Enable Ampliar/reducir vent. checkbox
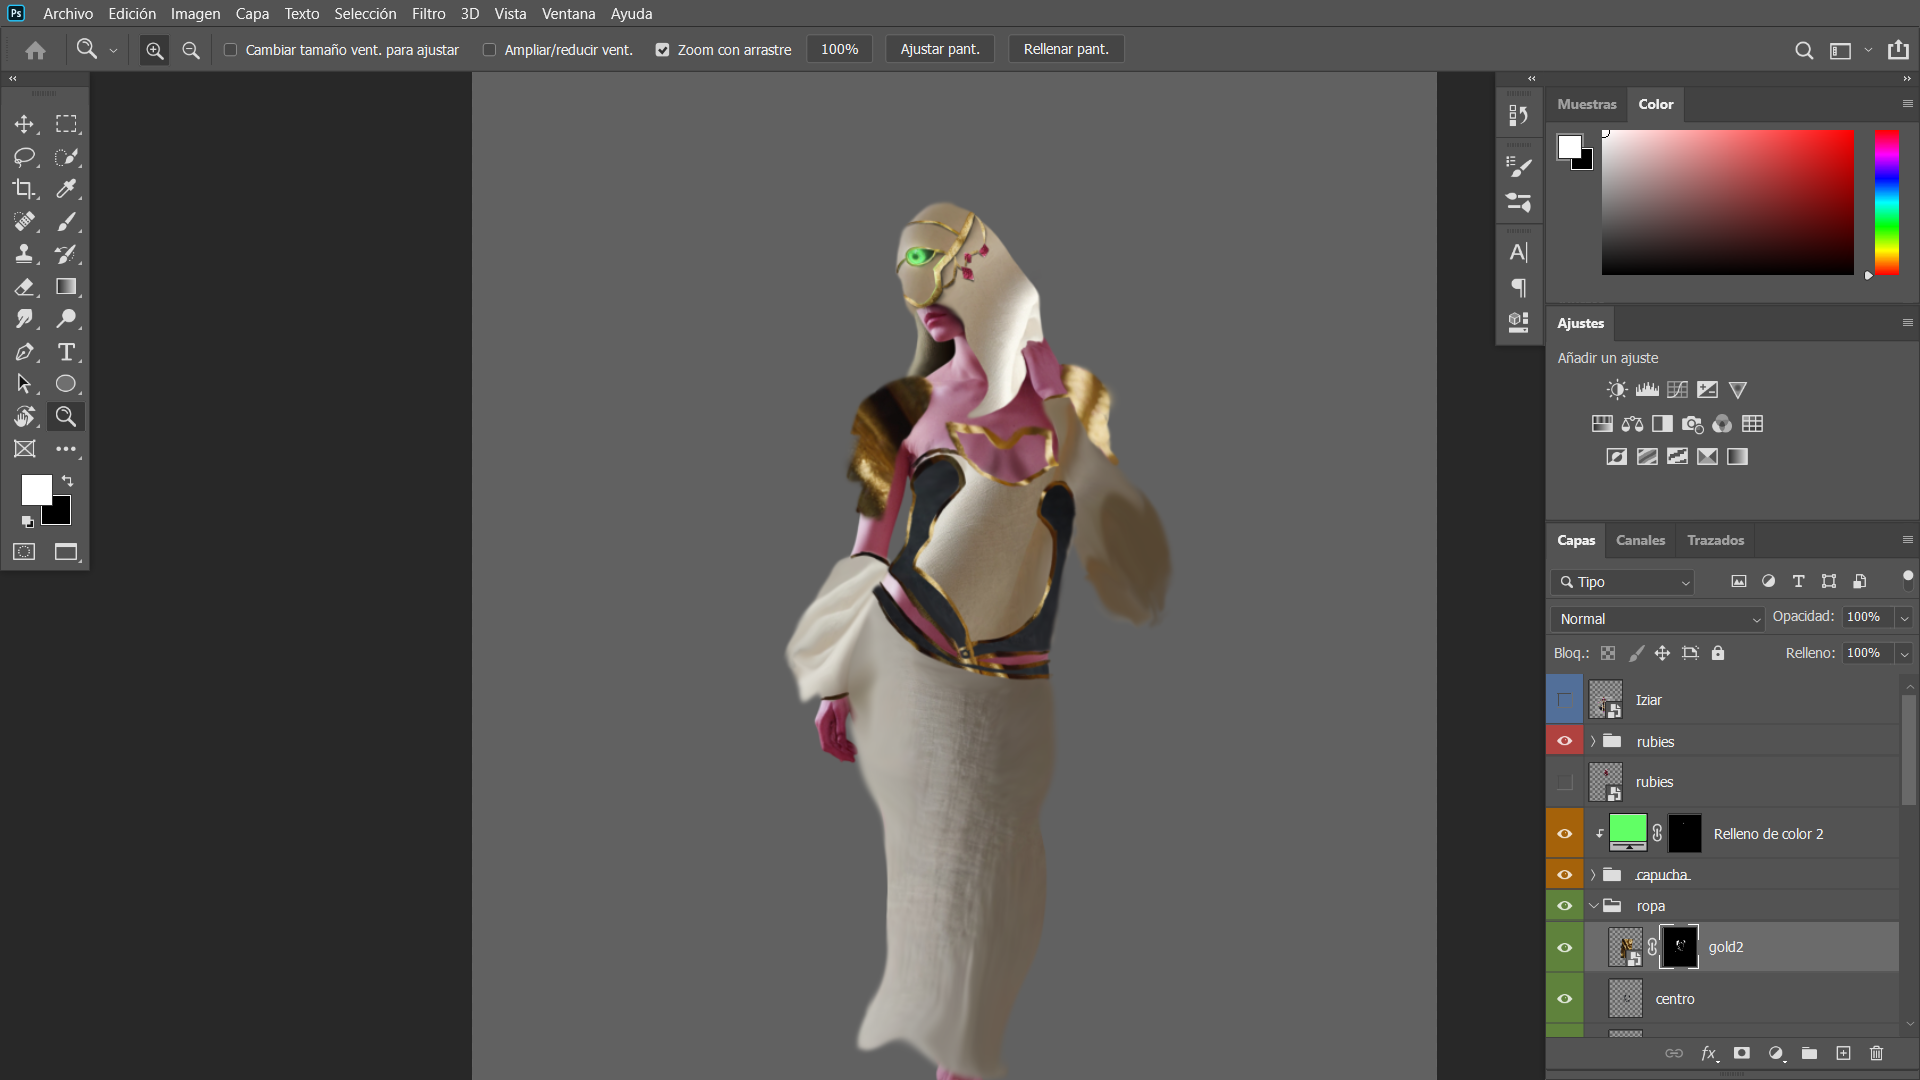This screenshot has width=1920, height=1080. (489, 50)
